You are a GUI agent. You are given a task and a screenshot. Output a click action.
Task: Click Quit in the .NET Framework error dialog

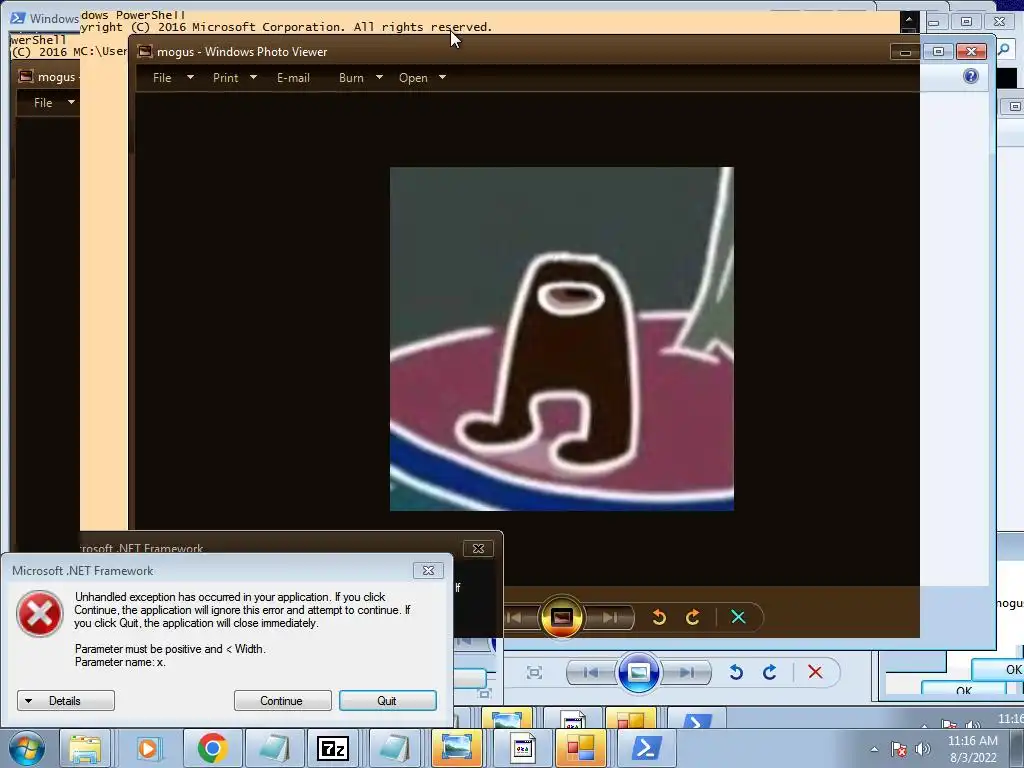coord(387,701)
